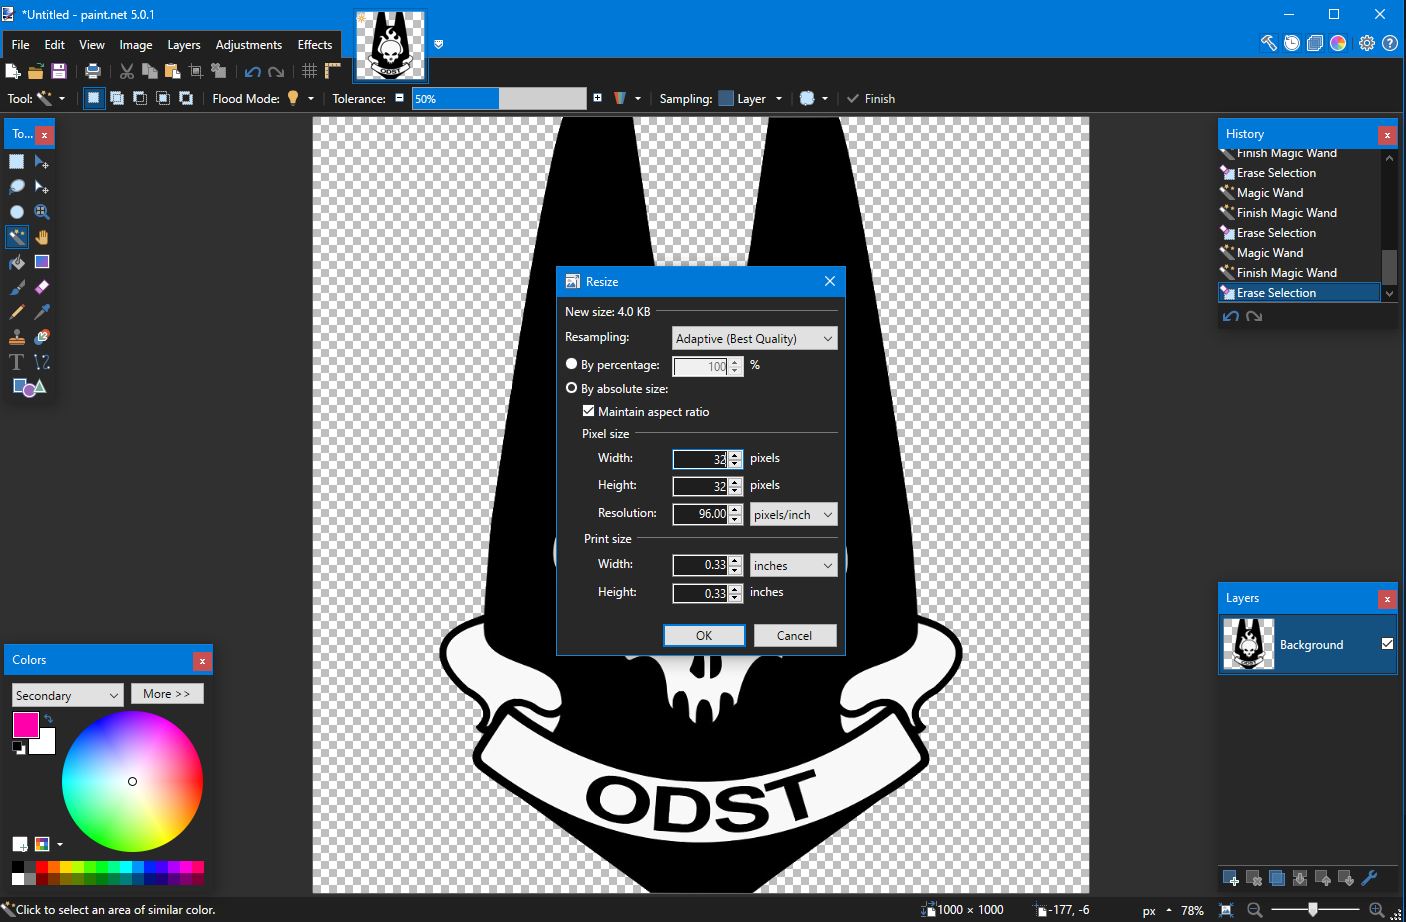
Task: Toggle the Colors window wheel icon
Action: pyautogui.click(x=1338, y=43)
